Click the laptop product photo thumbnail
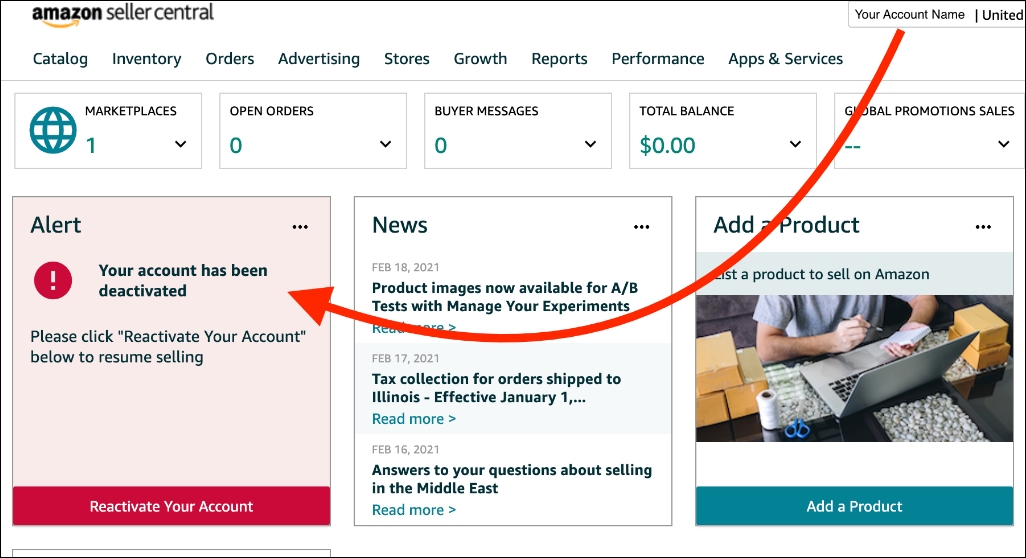Viewport: 1026px width, 558px height. click(854, 368)
